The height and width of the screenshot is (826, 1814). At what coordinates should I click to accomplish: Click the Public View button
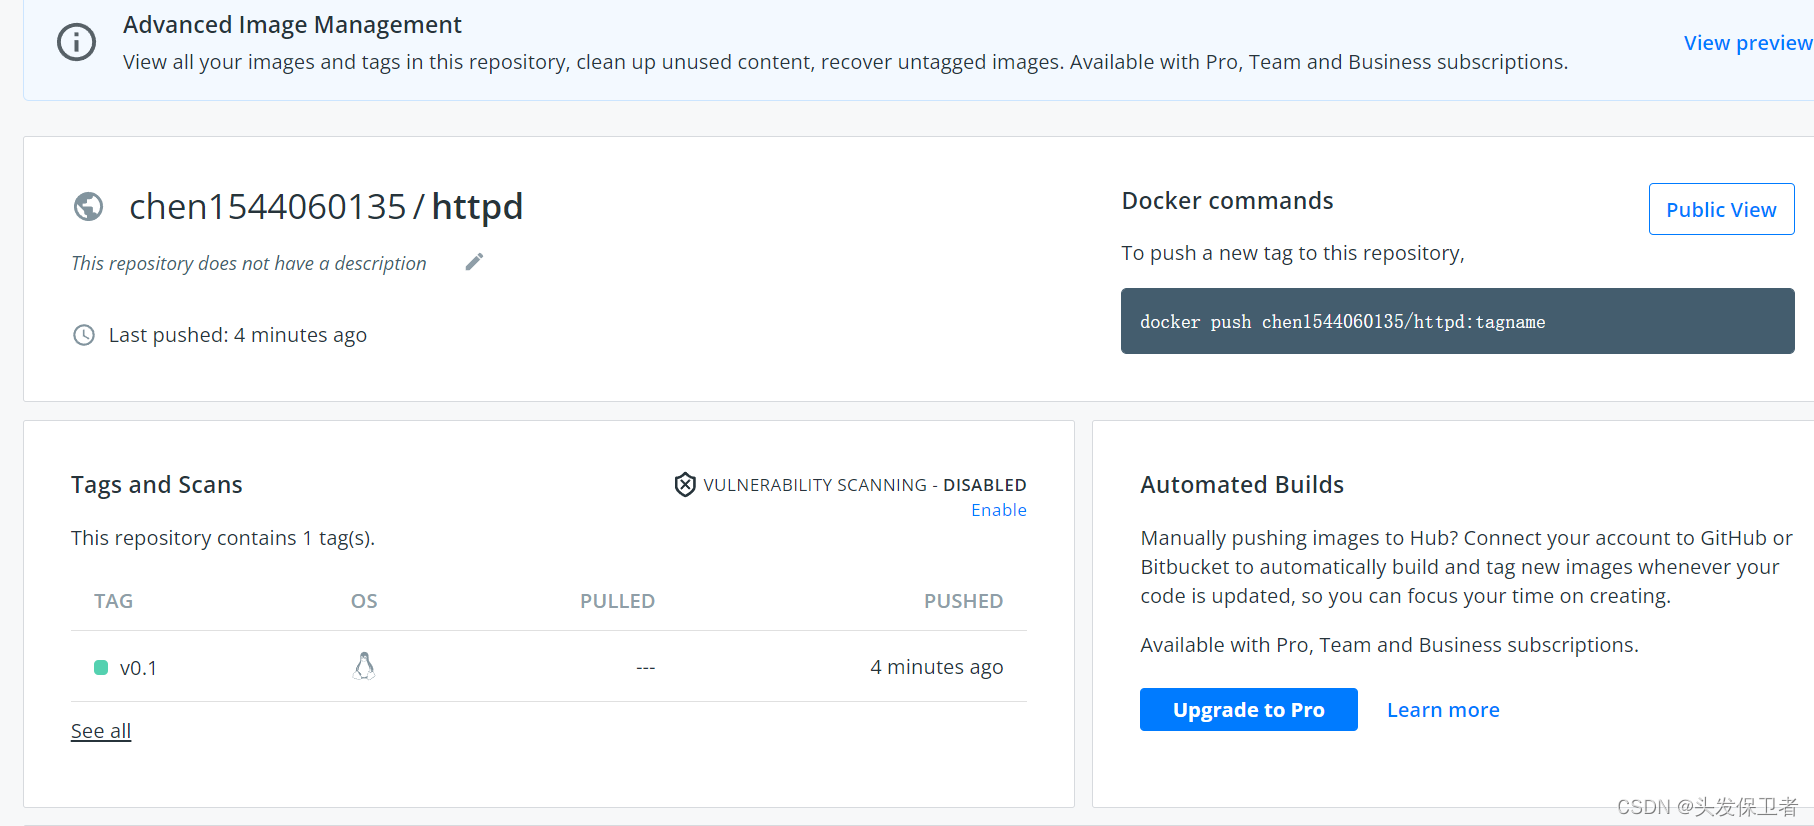(x=1721, y=209)
